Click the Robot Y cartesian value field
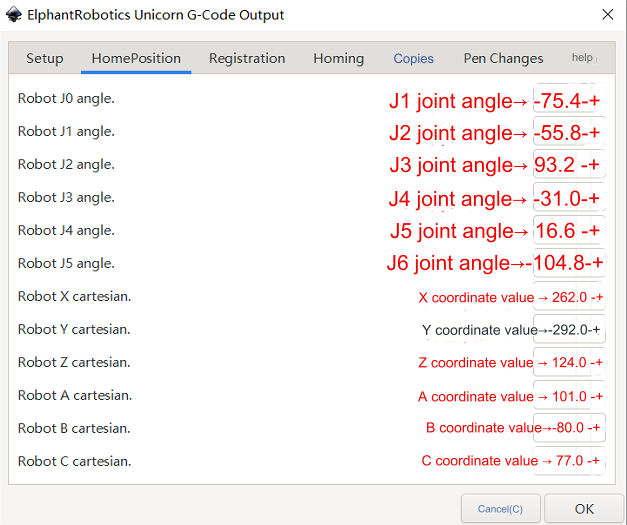Image resolution: width=627 pixels, height=525 pixels. 569,330
